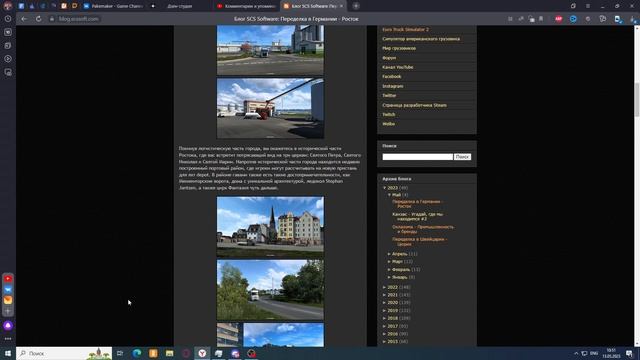
Task: Reload the page with refresh icon
Action: coord(38,19)
